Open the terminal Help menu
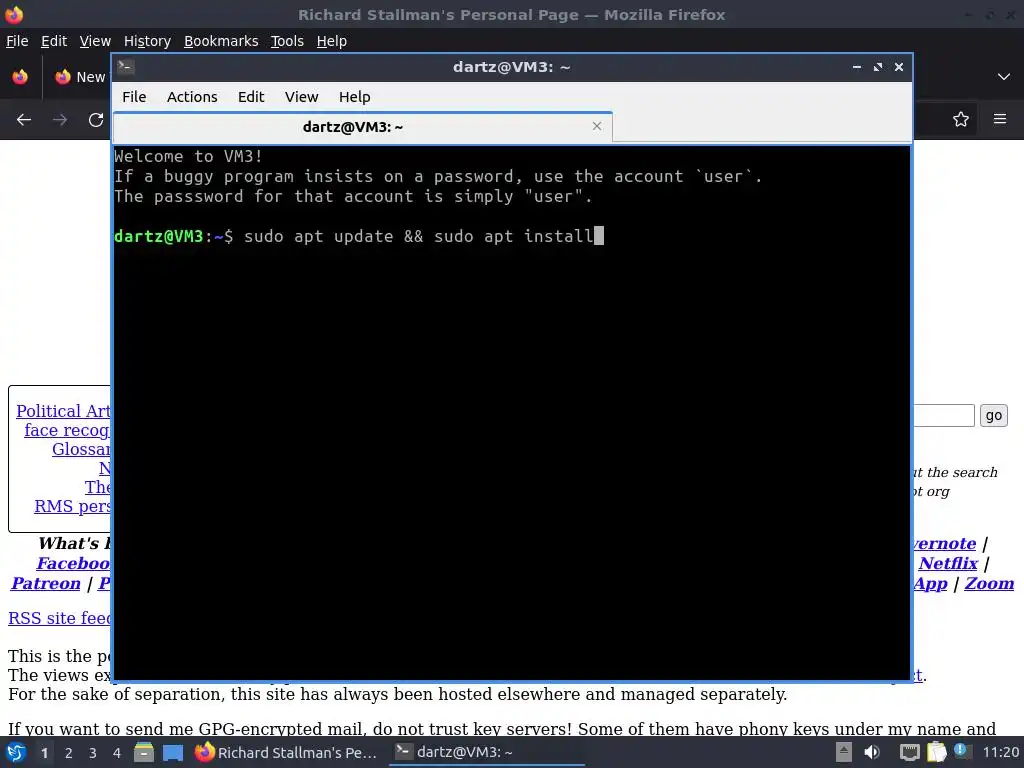 tap(355, 97)
